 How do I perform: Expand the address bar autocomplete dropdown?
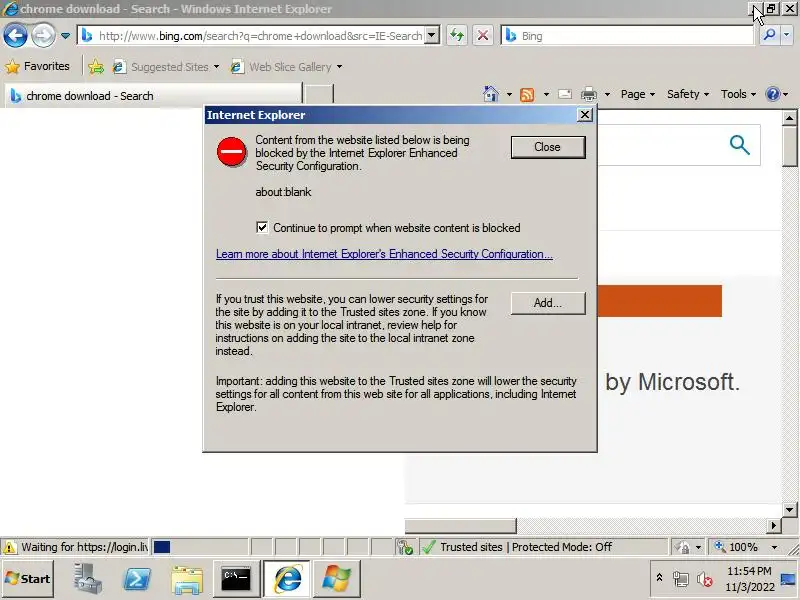pyautogui.click(x=432, y=36)
